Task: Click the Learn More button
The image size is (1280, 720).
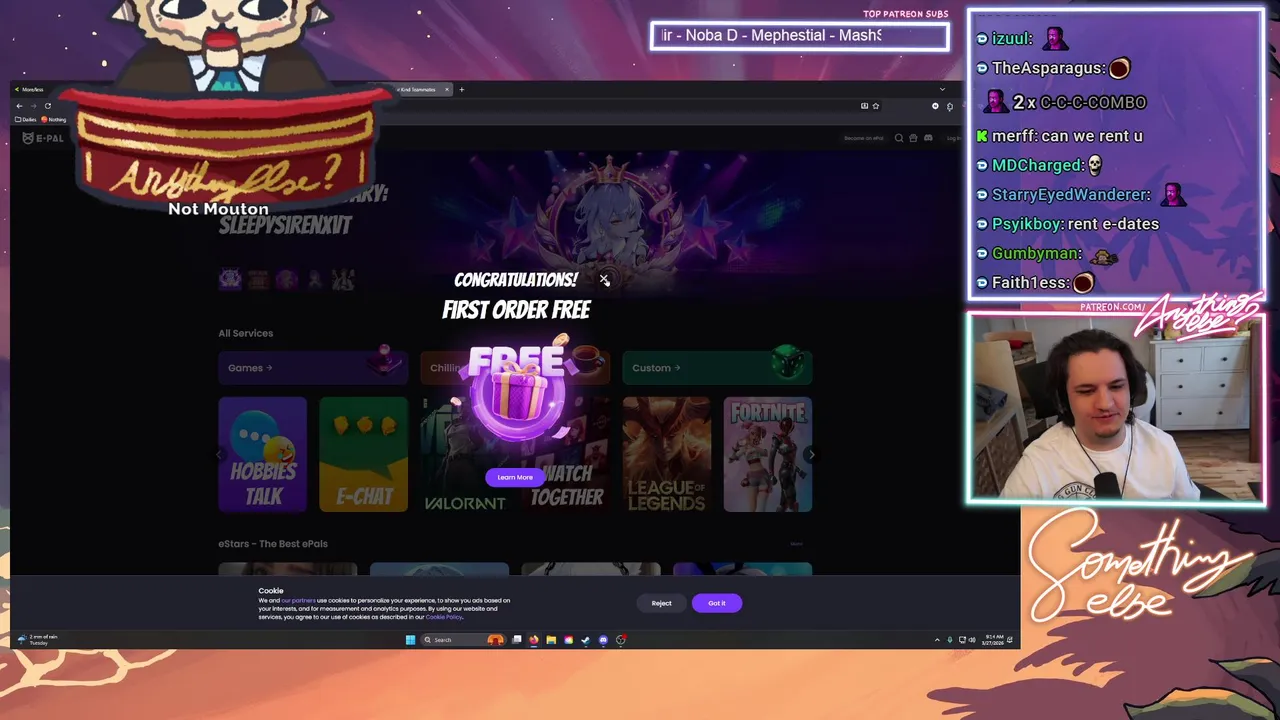Action: pyautogui.click(x=515, y=477)
